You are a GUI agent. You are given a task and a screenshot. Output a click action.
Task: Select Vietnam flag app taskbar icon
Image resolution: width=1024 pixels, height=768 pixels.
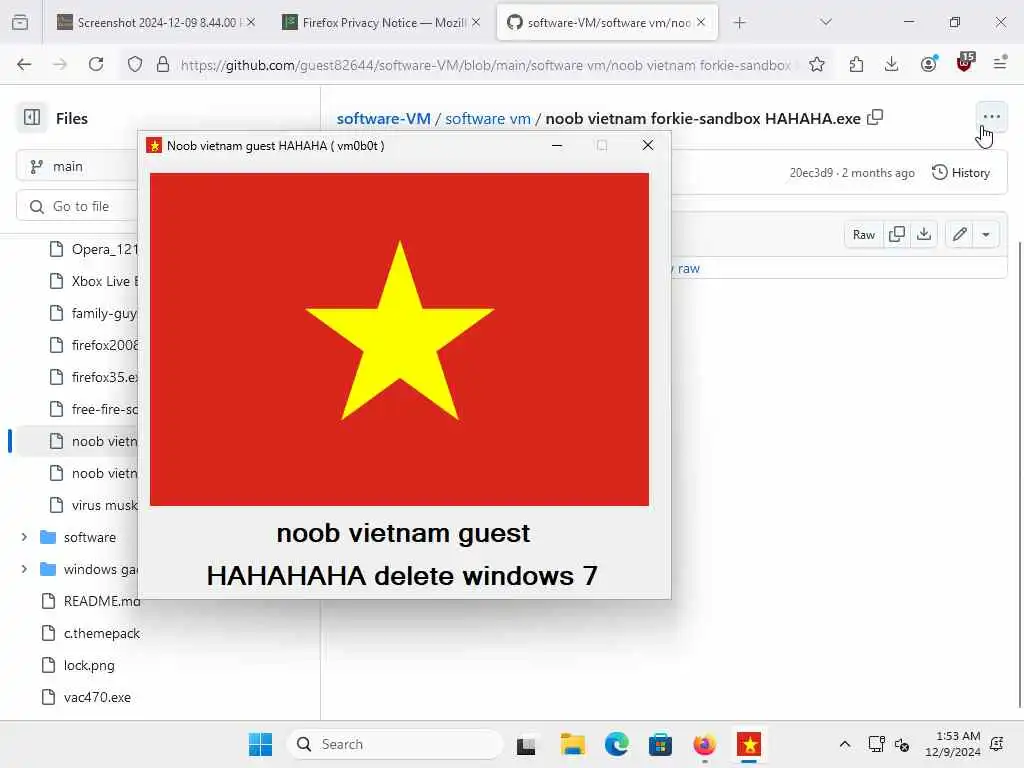point(749,744)
